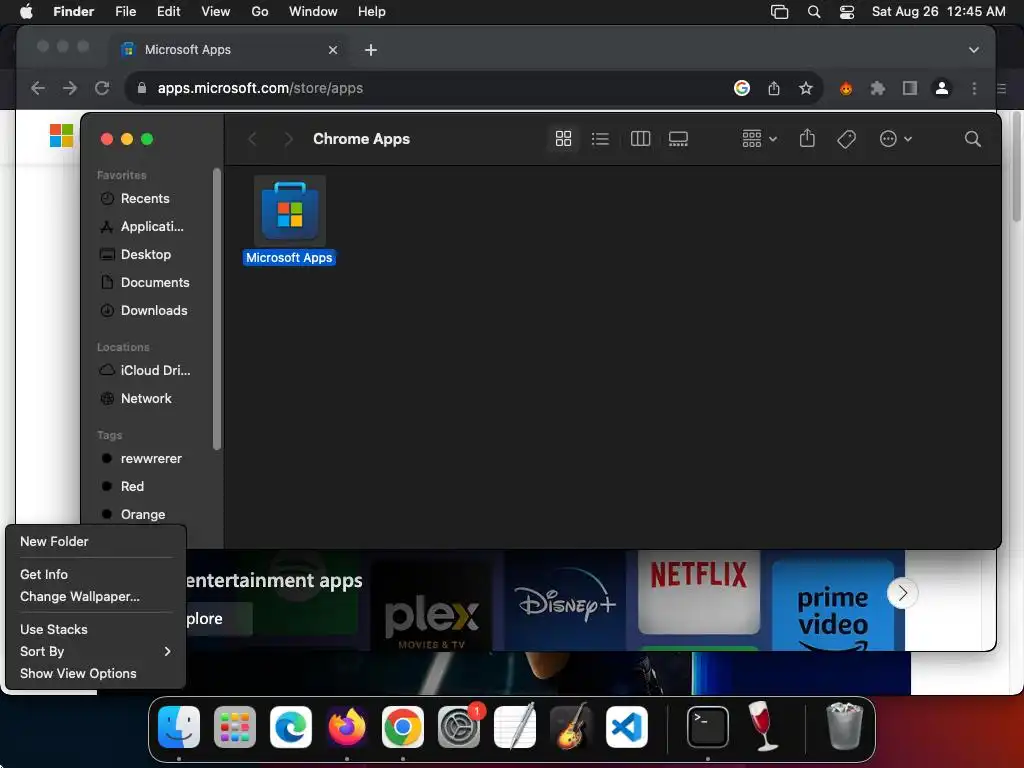
Task: Click the Chrome back arrow
Action: point(38,88)
